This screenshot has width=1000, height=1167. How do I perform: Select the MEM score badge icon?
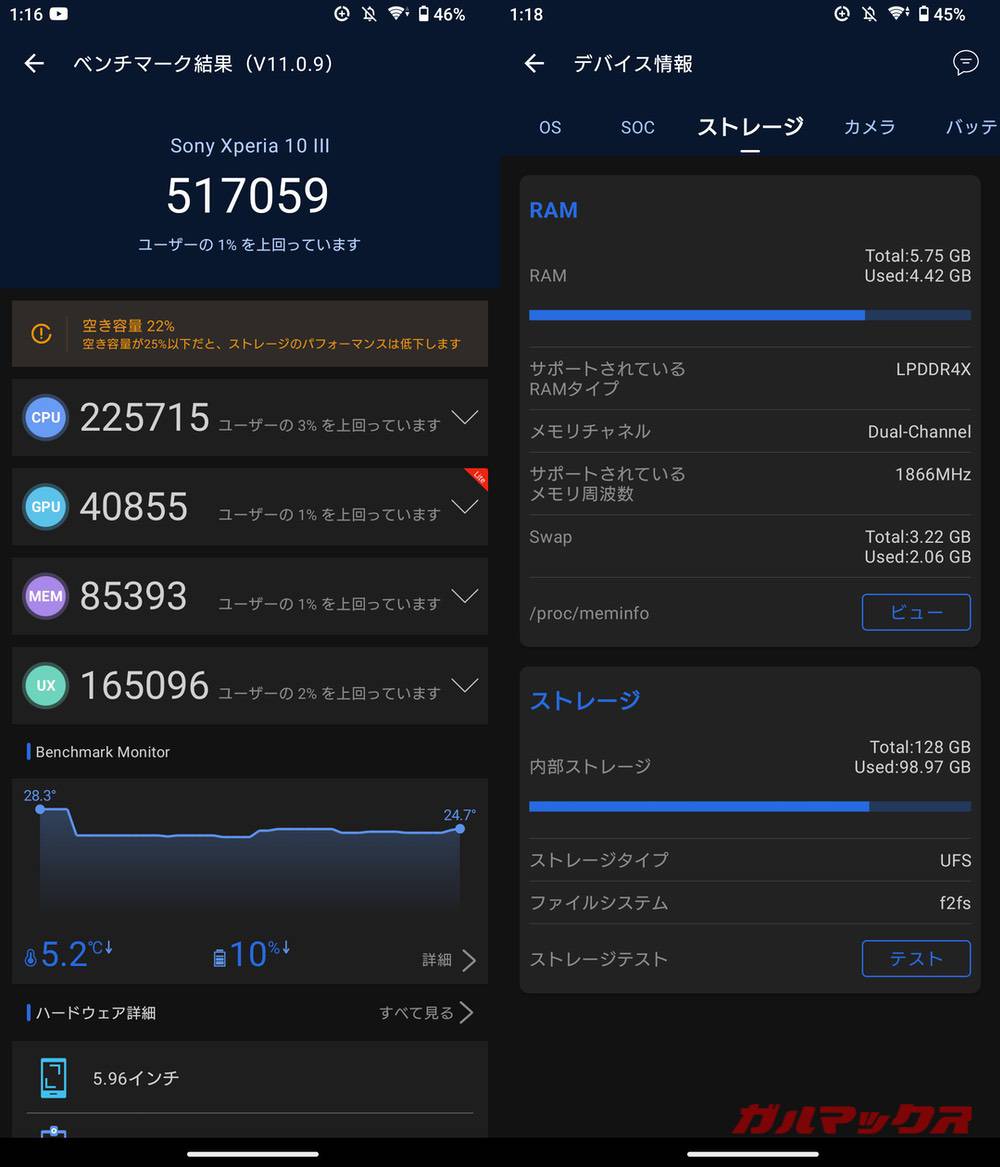[45, 596]
